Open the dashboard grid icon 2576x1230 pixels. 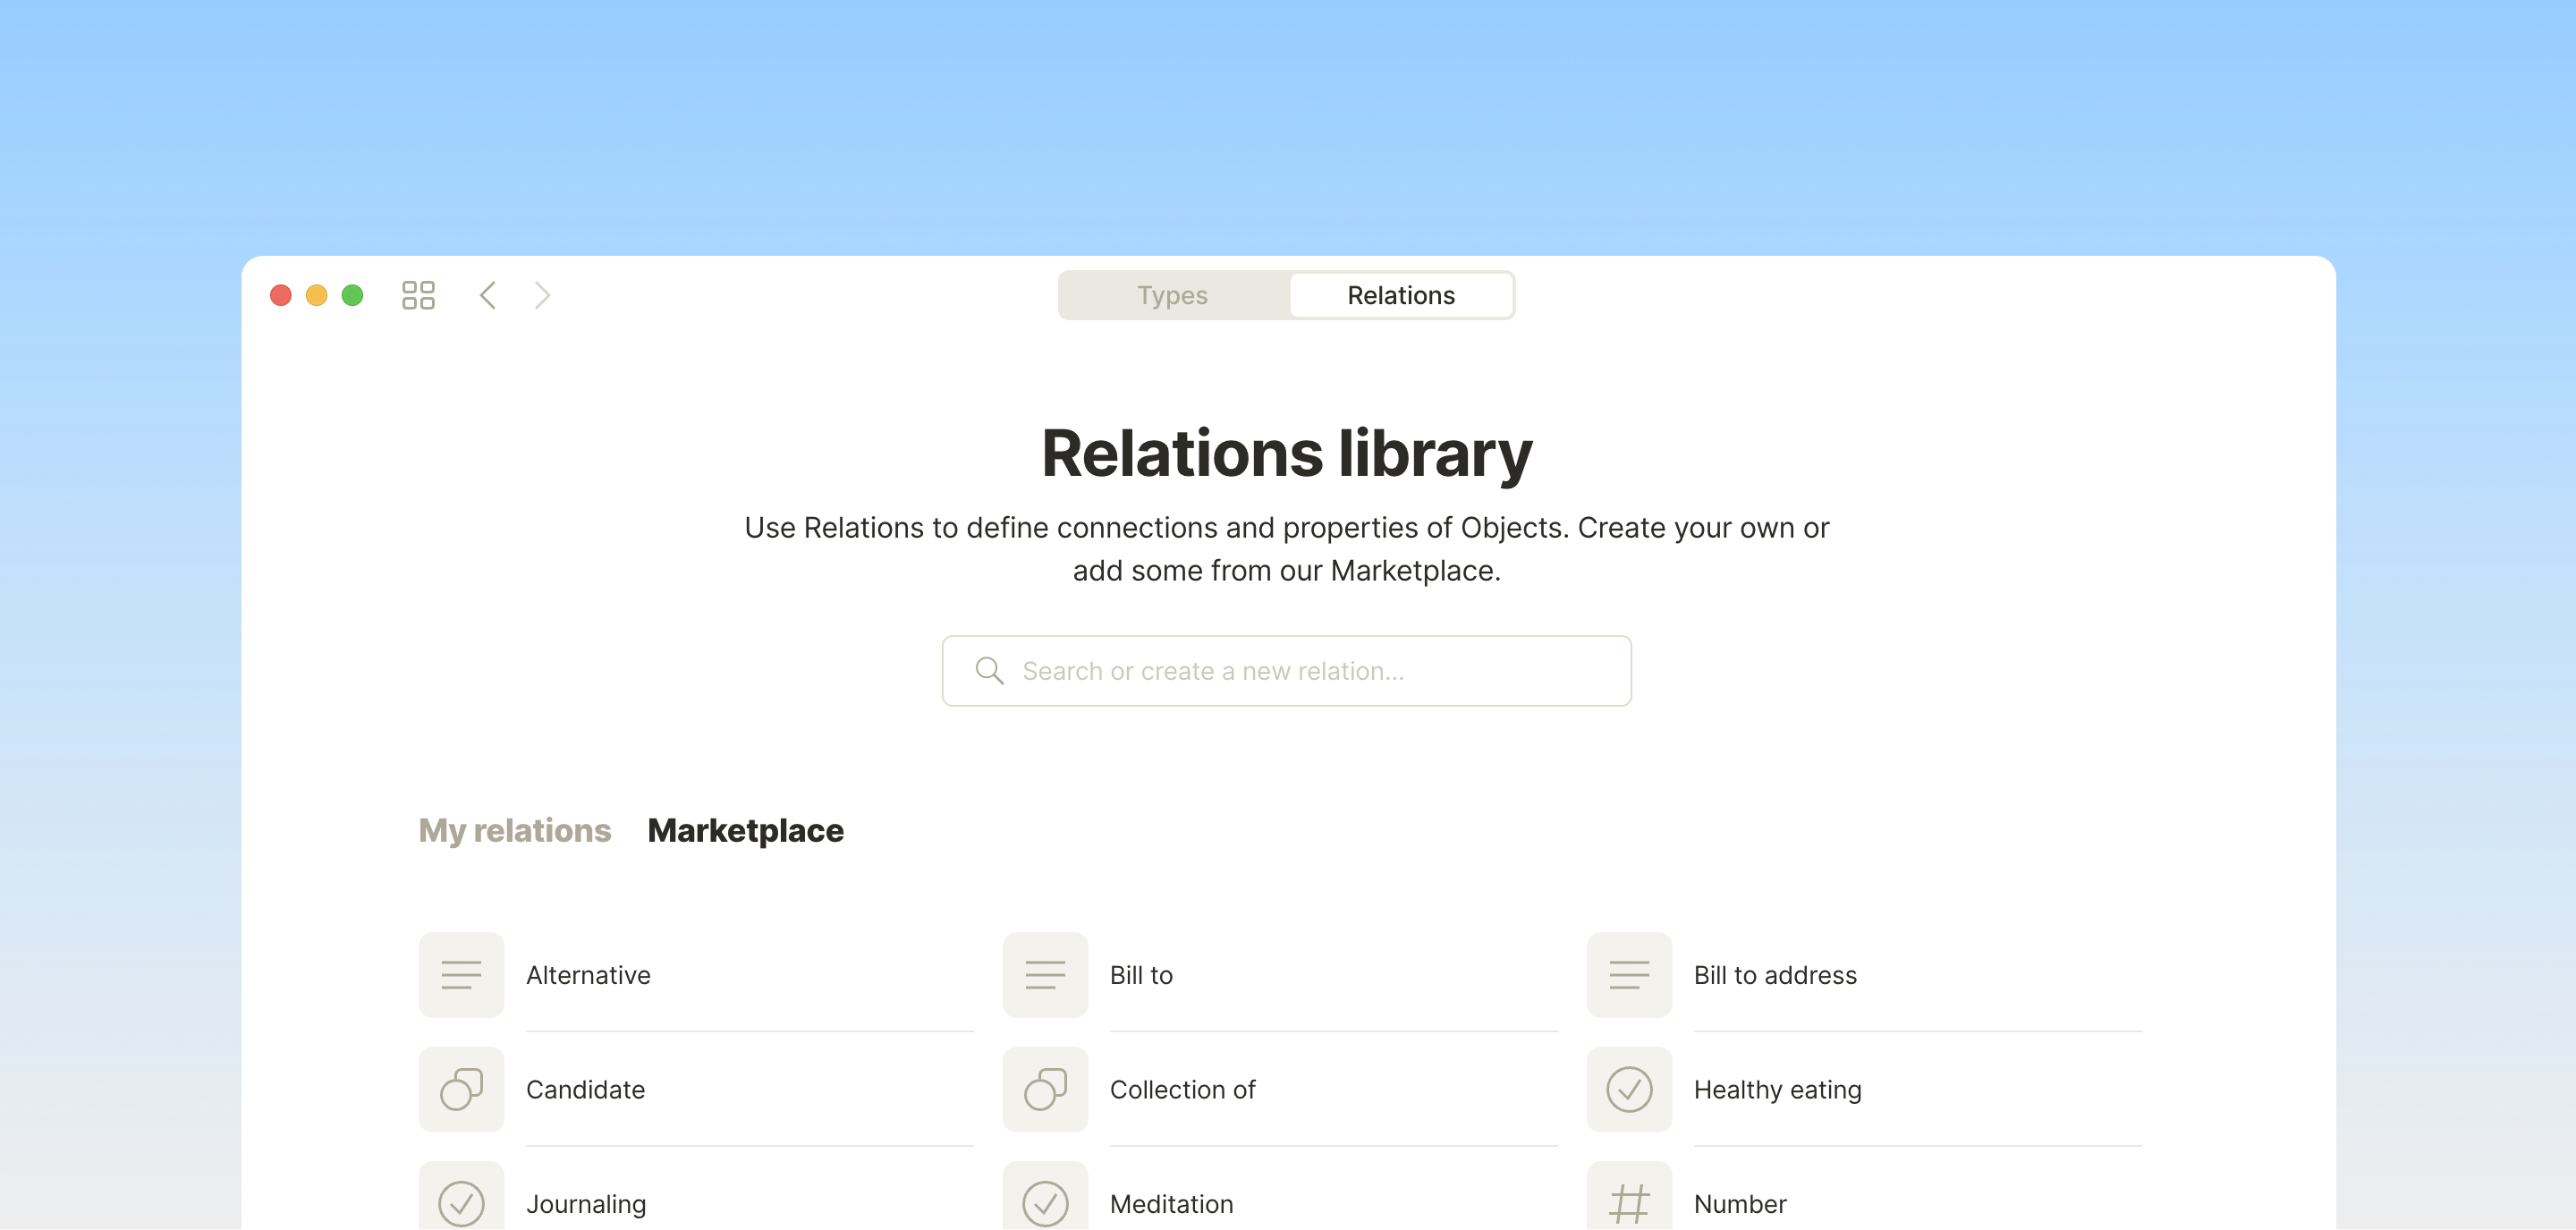418,295
